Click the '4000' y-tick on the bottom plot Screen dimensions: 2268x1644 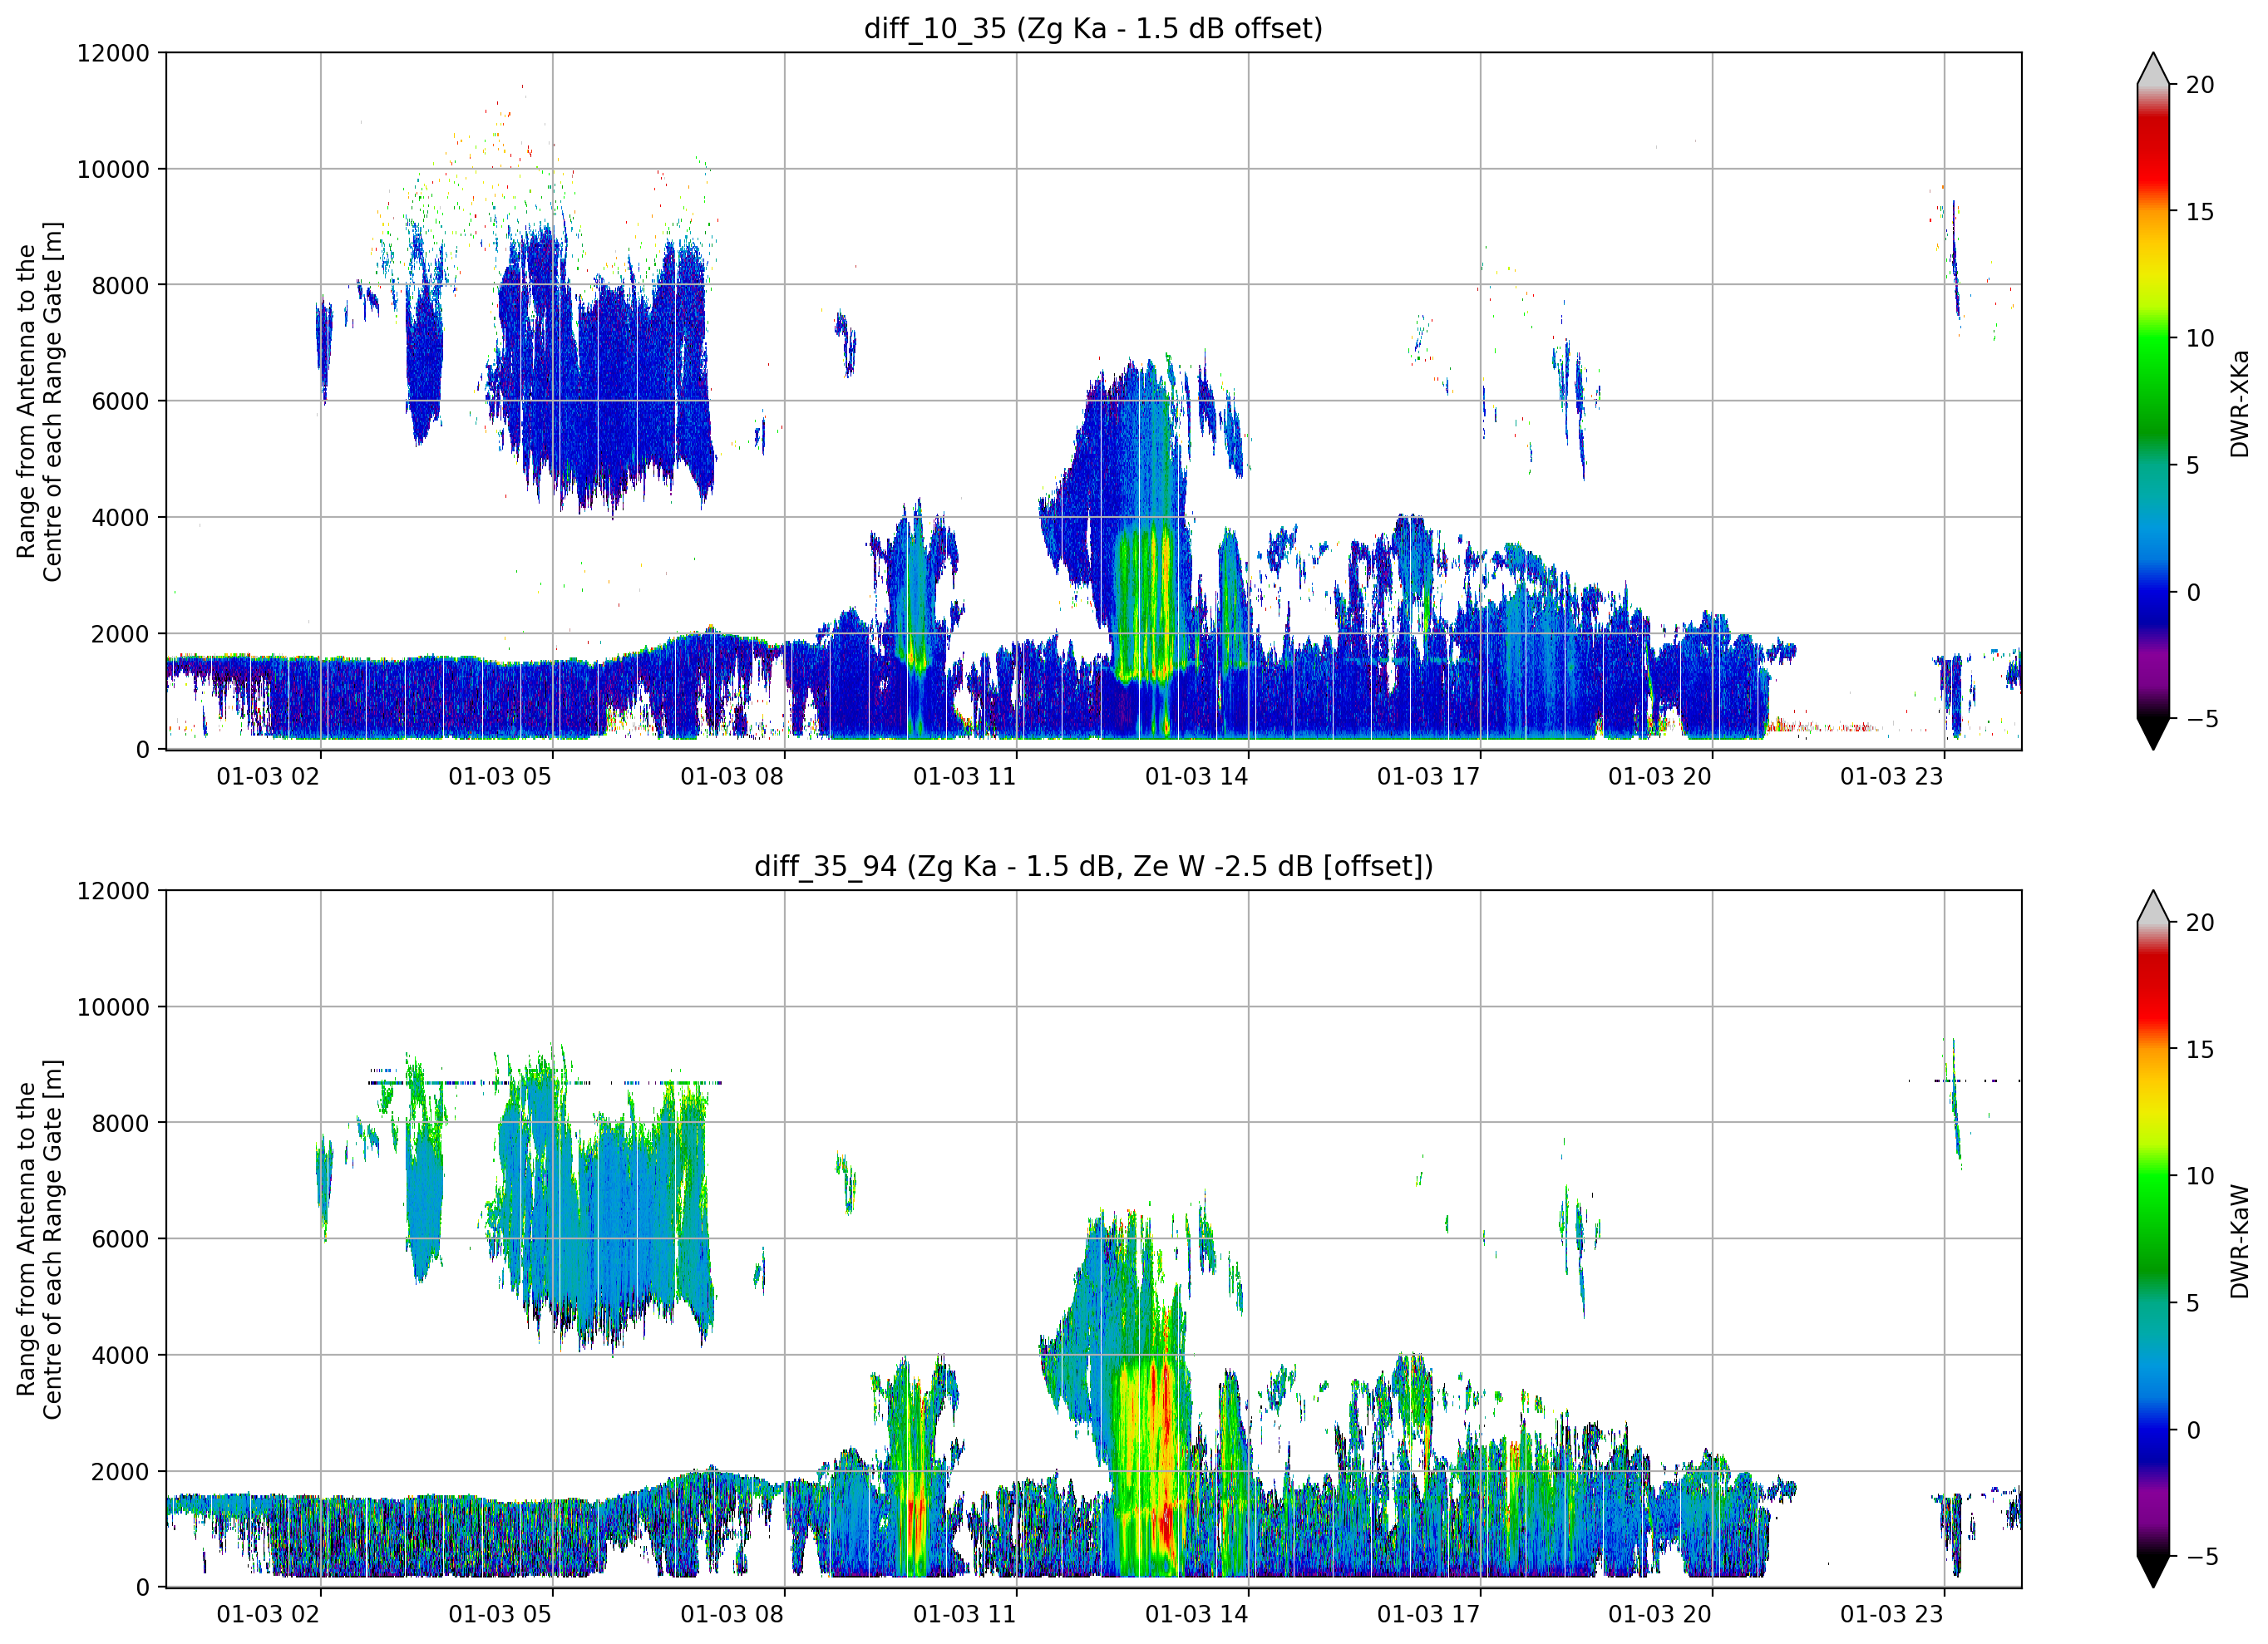click(x=120, y=1355)
